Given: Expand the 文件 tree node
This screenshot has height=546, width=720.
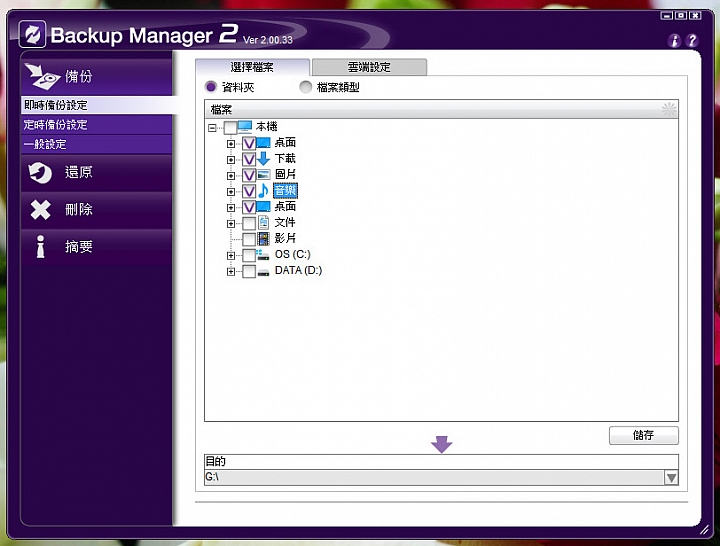Looking at the screenshot, I should click(231, 224).
